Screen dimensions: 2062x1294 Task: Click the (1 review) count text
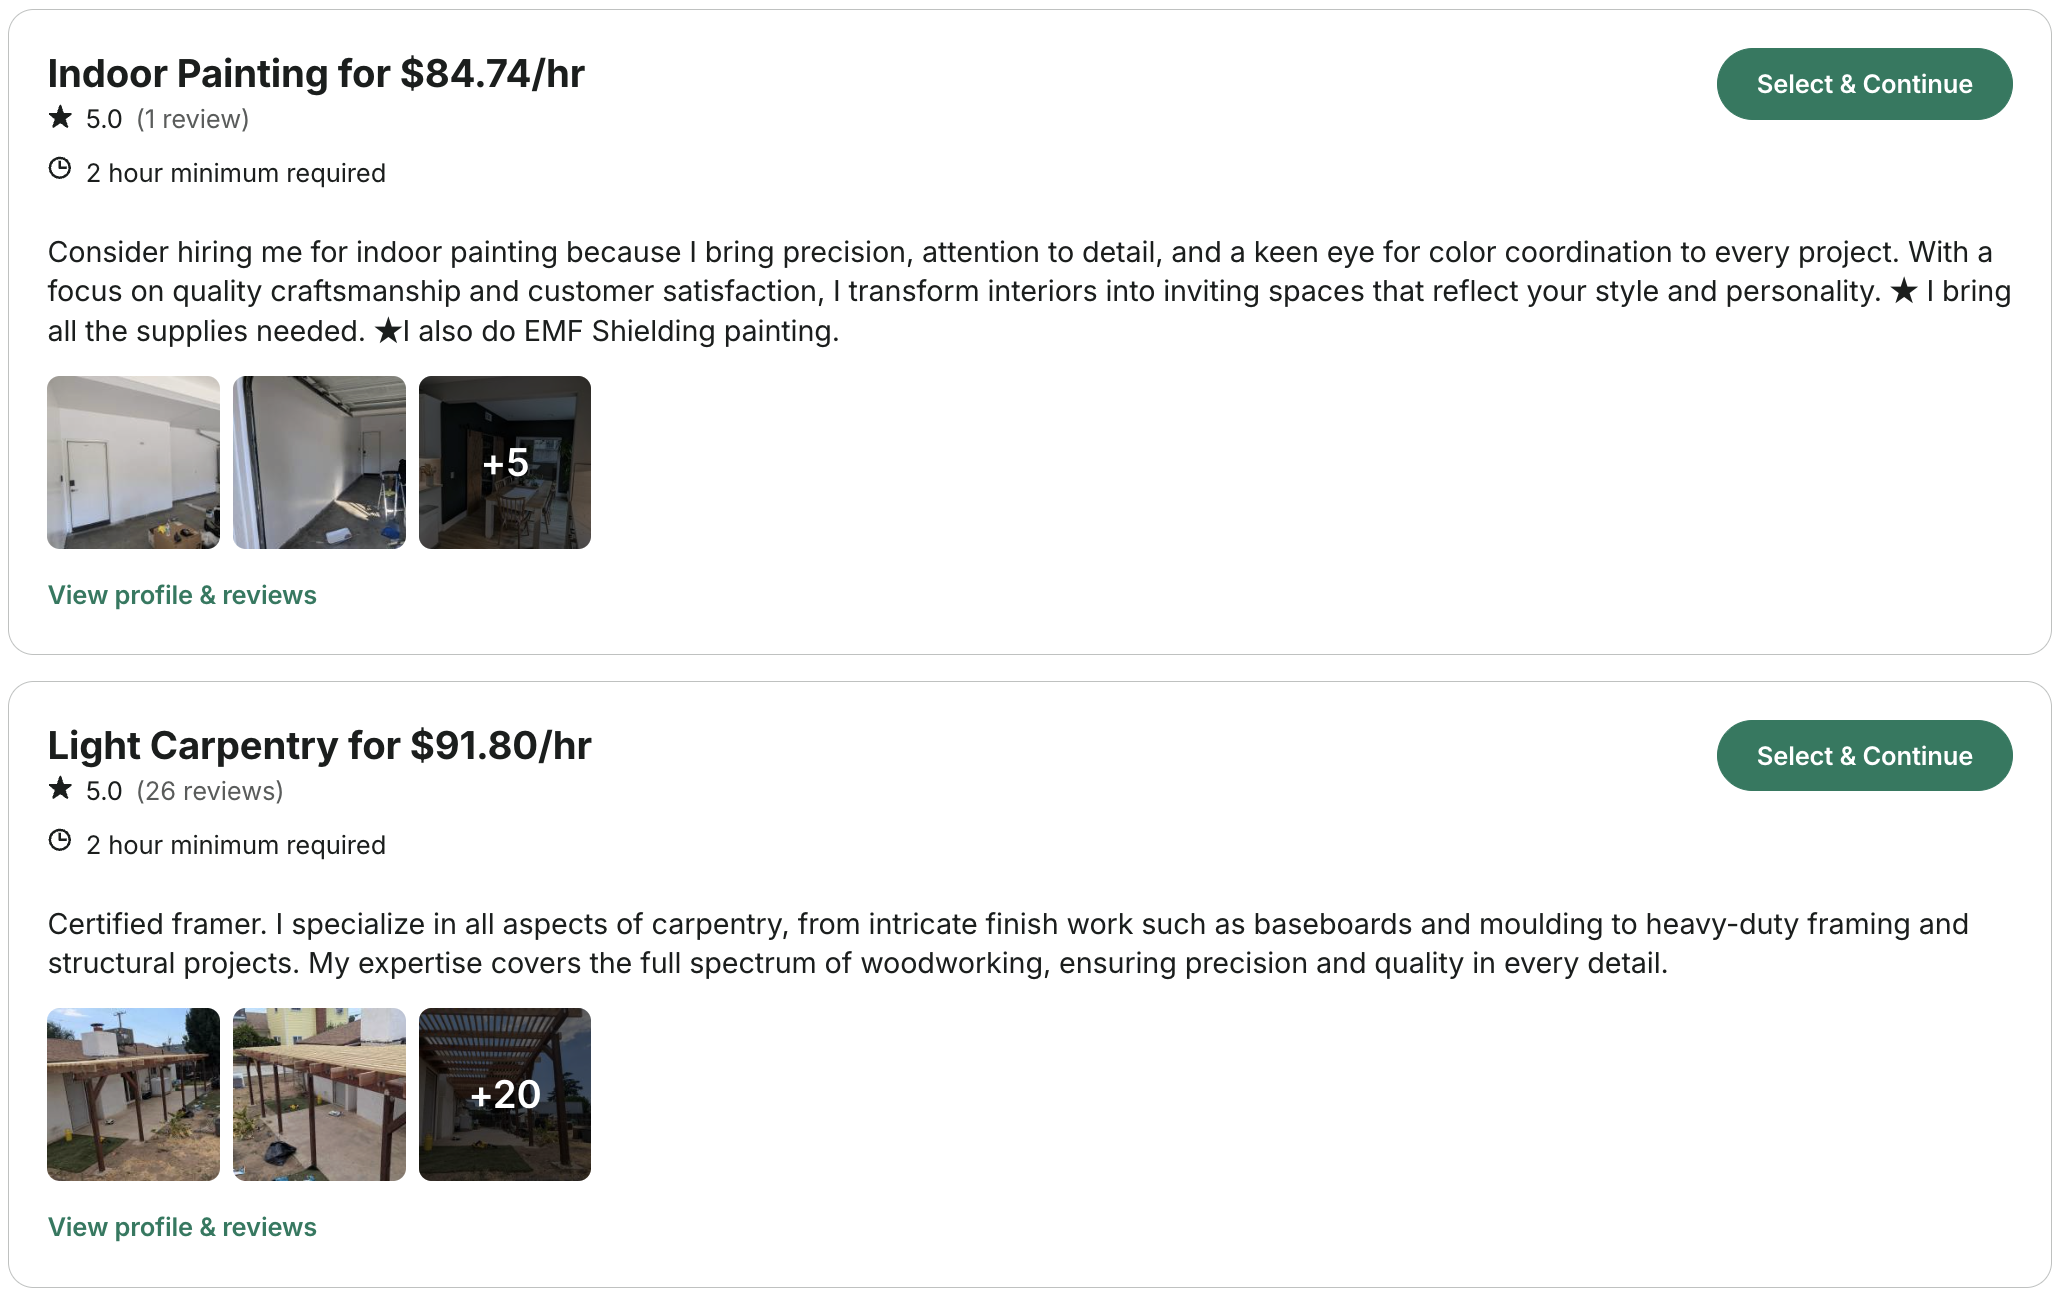(192, 119)
